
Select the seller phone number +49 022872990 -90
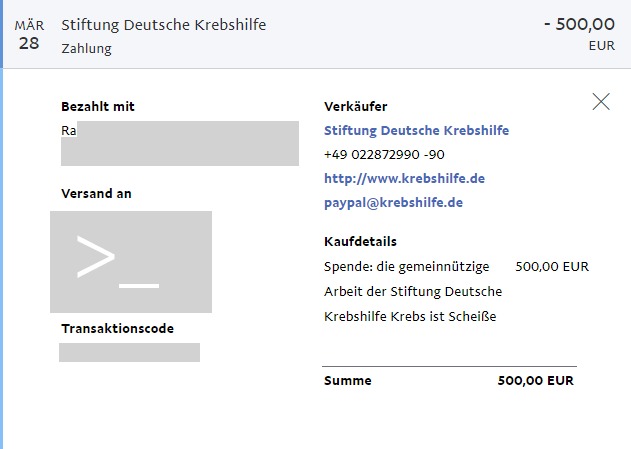coord(384,154)
